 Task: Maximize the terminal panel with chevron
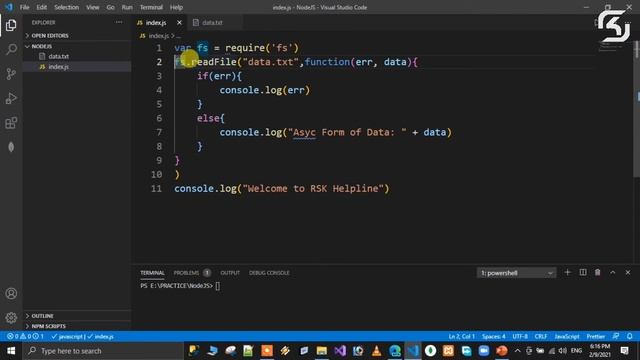613,272
